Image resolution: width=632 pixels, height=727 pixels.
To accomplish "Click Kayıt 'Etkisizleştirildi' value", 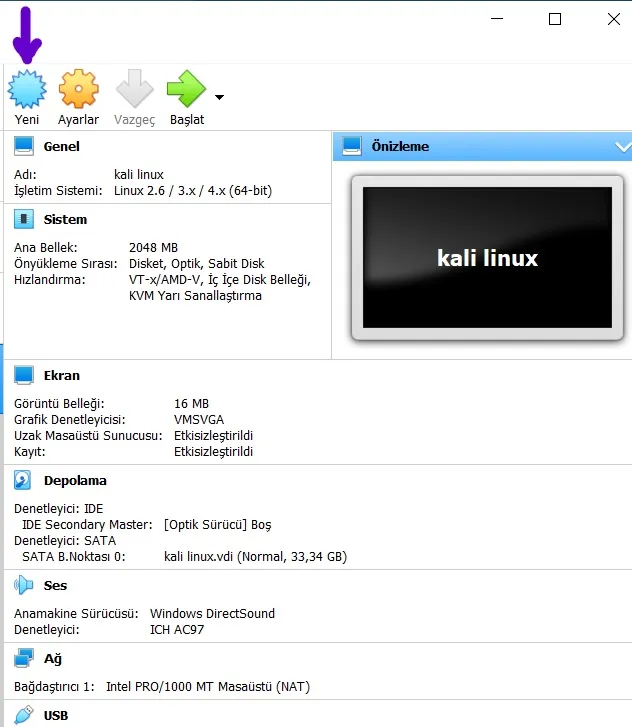I will pyautogui.click(x=213, y=452).
